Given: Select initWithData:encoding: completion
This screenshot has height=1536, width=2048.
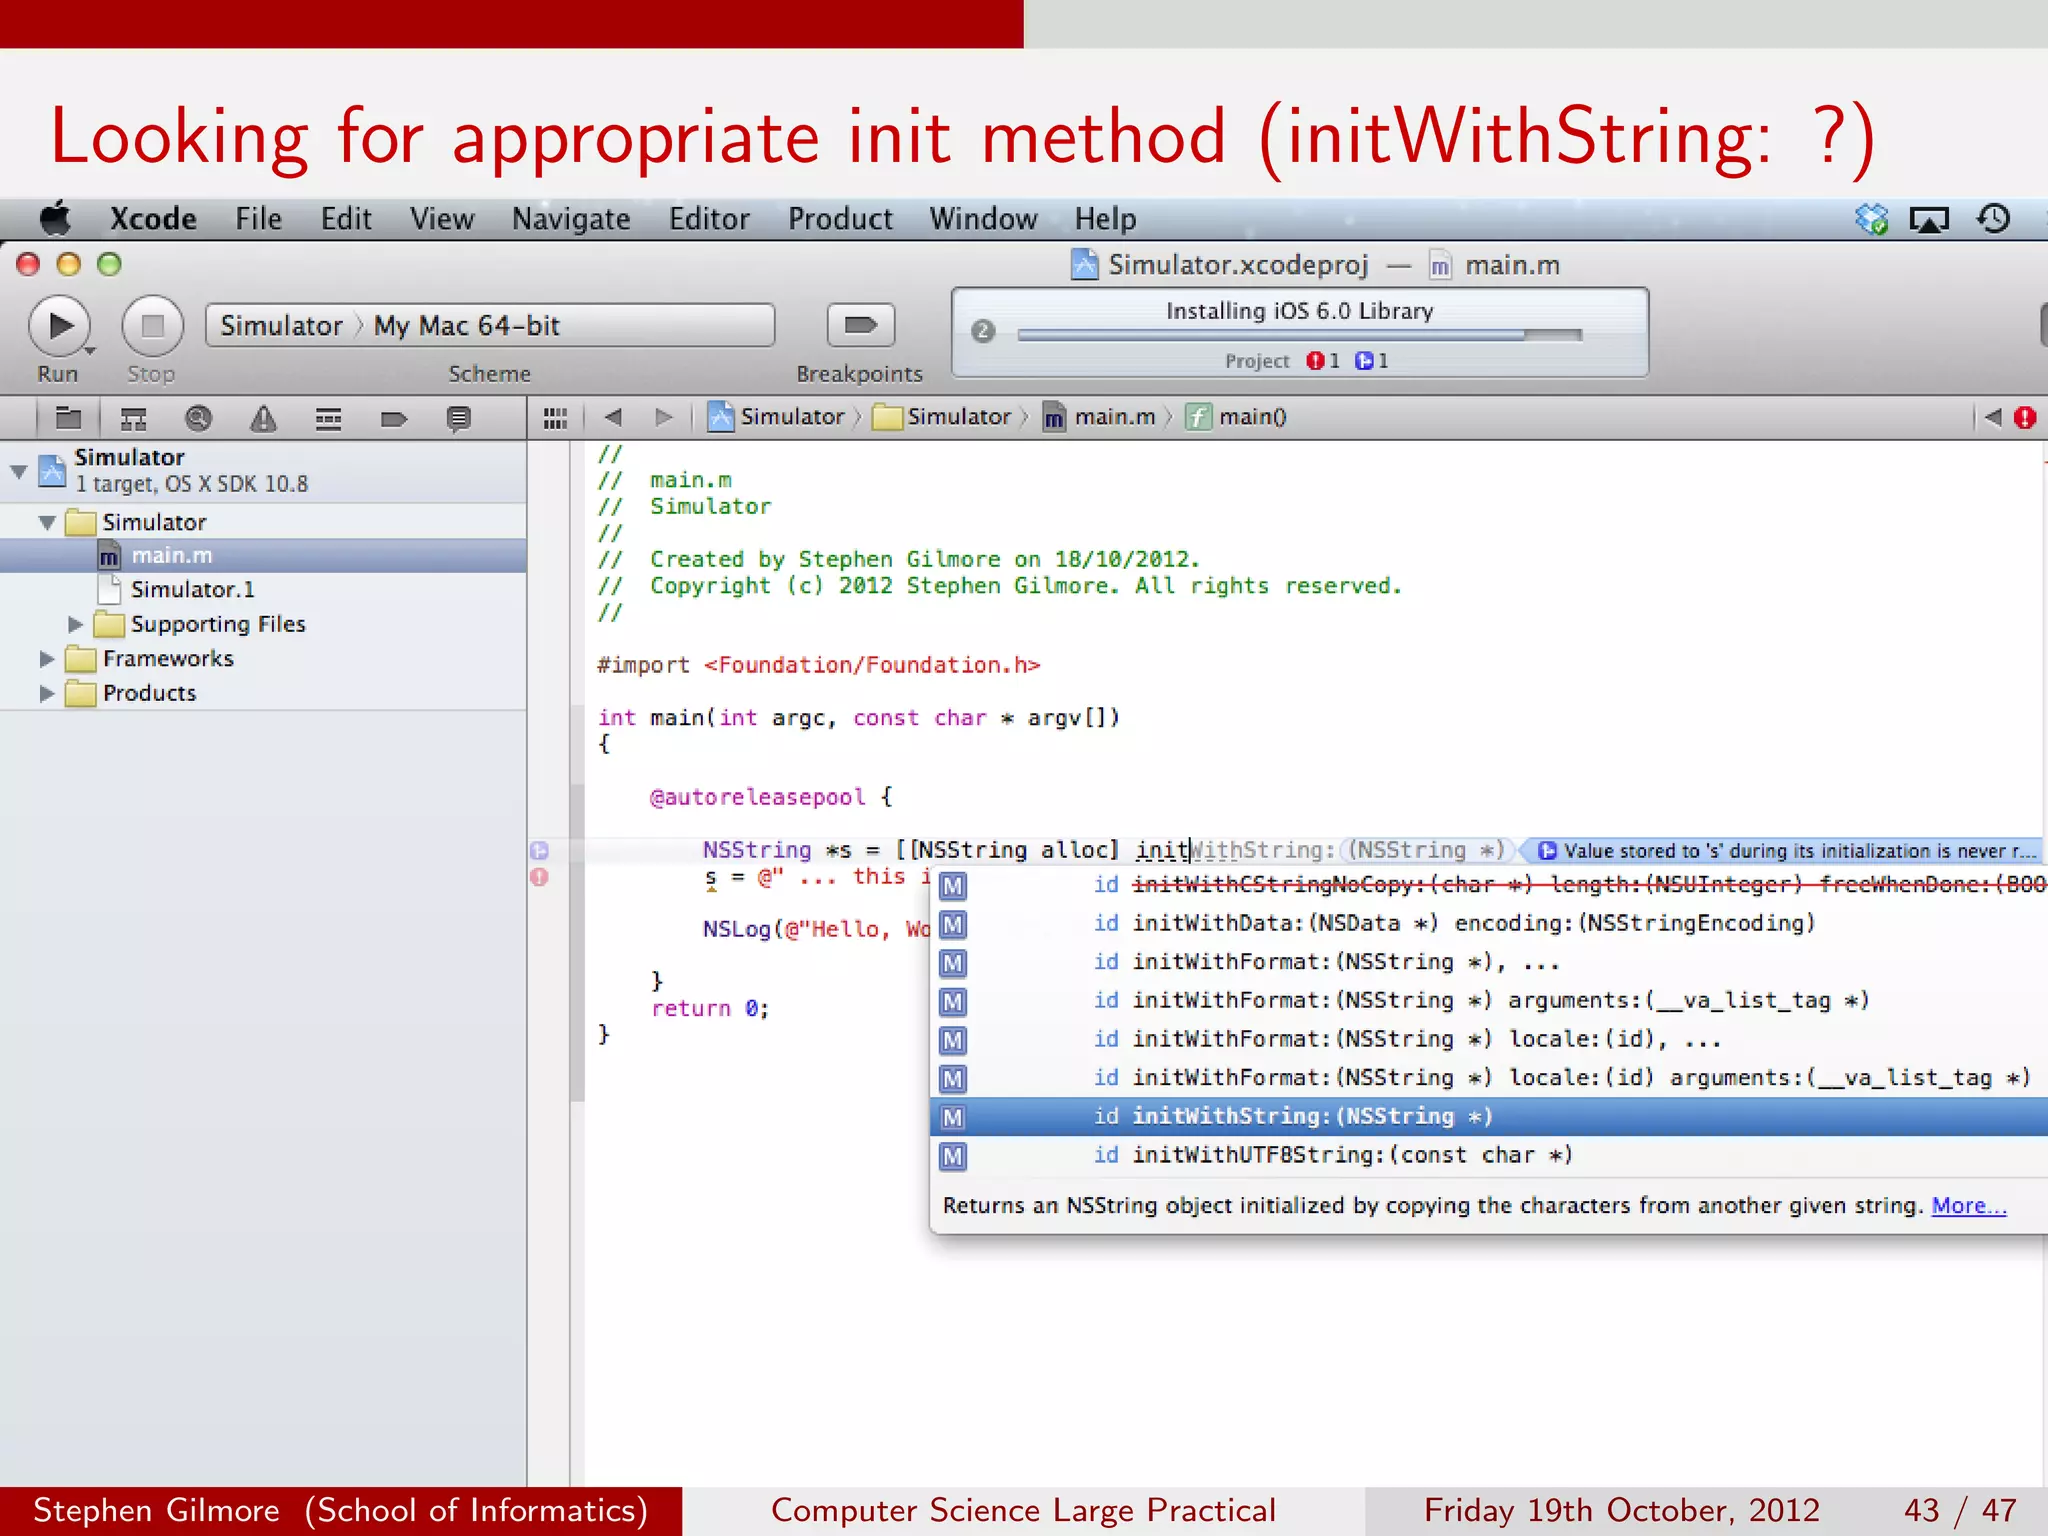Looking at the screenshot, I should click(1488, 923).
